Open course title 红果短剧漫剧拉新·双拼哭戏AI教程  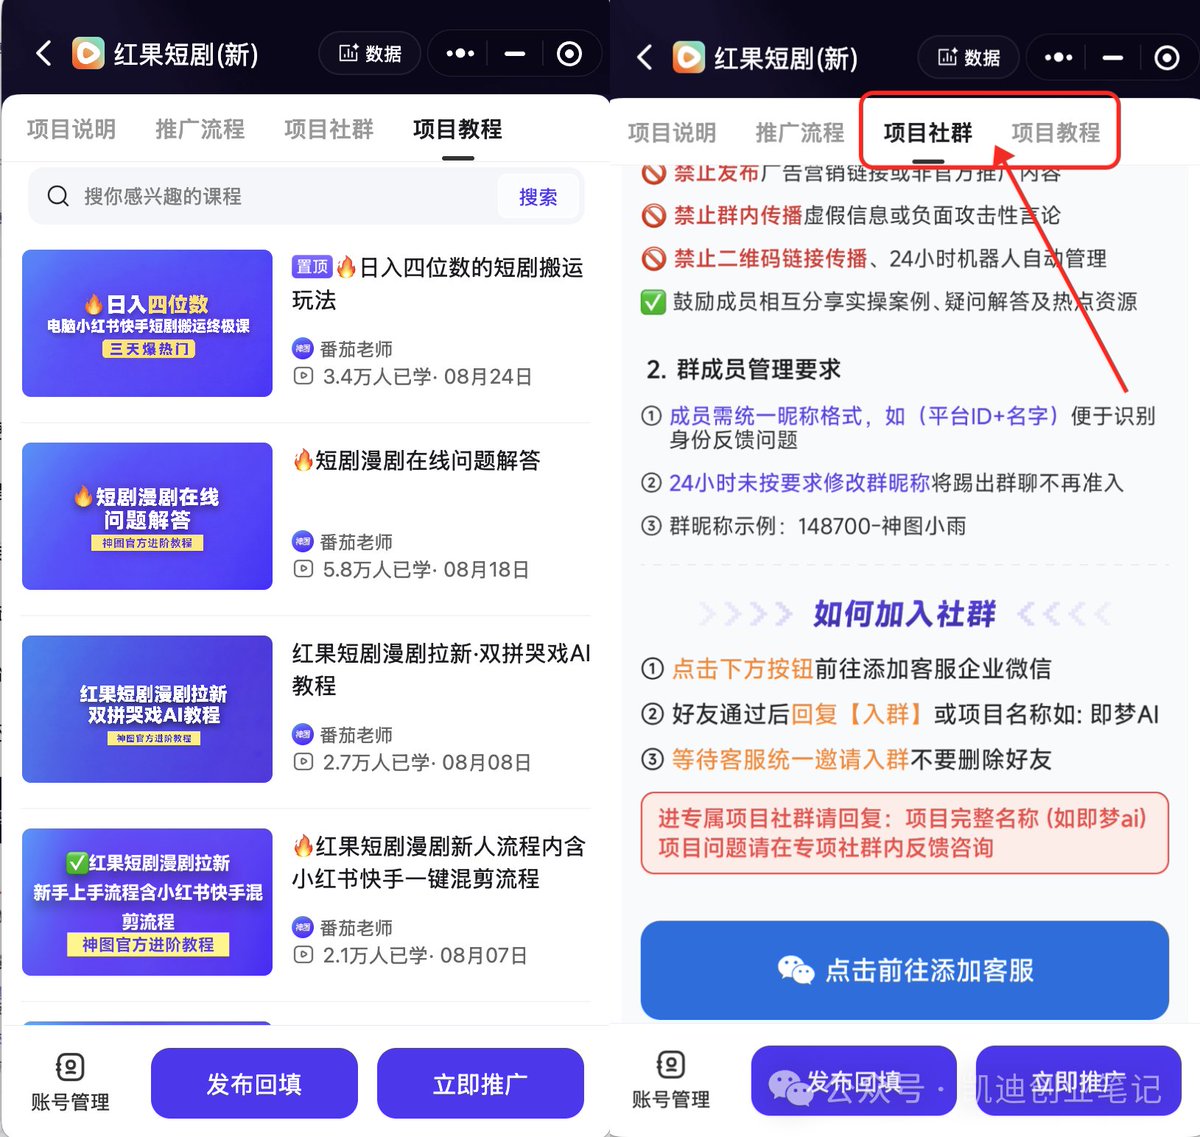point(441,669)
